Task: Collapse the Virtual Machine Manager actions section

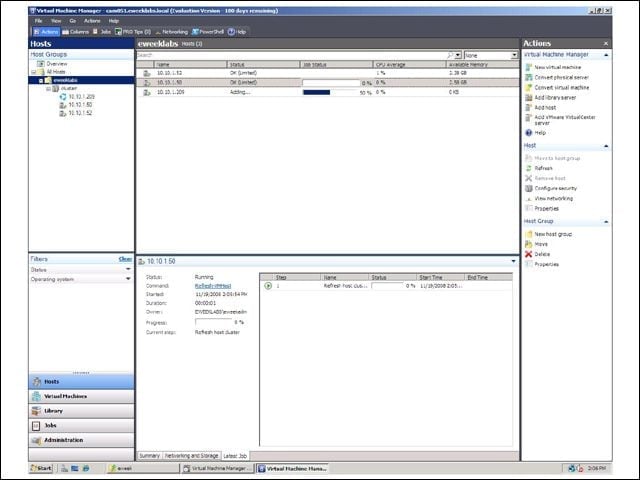Action: click(x=606, y=55)
